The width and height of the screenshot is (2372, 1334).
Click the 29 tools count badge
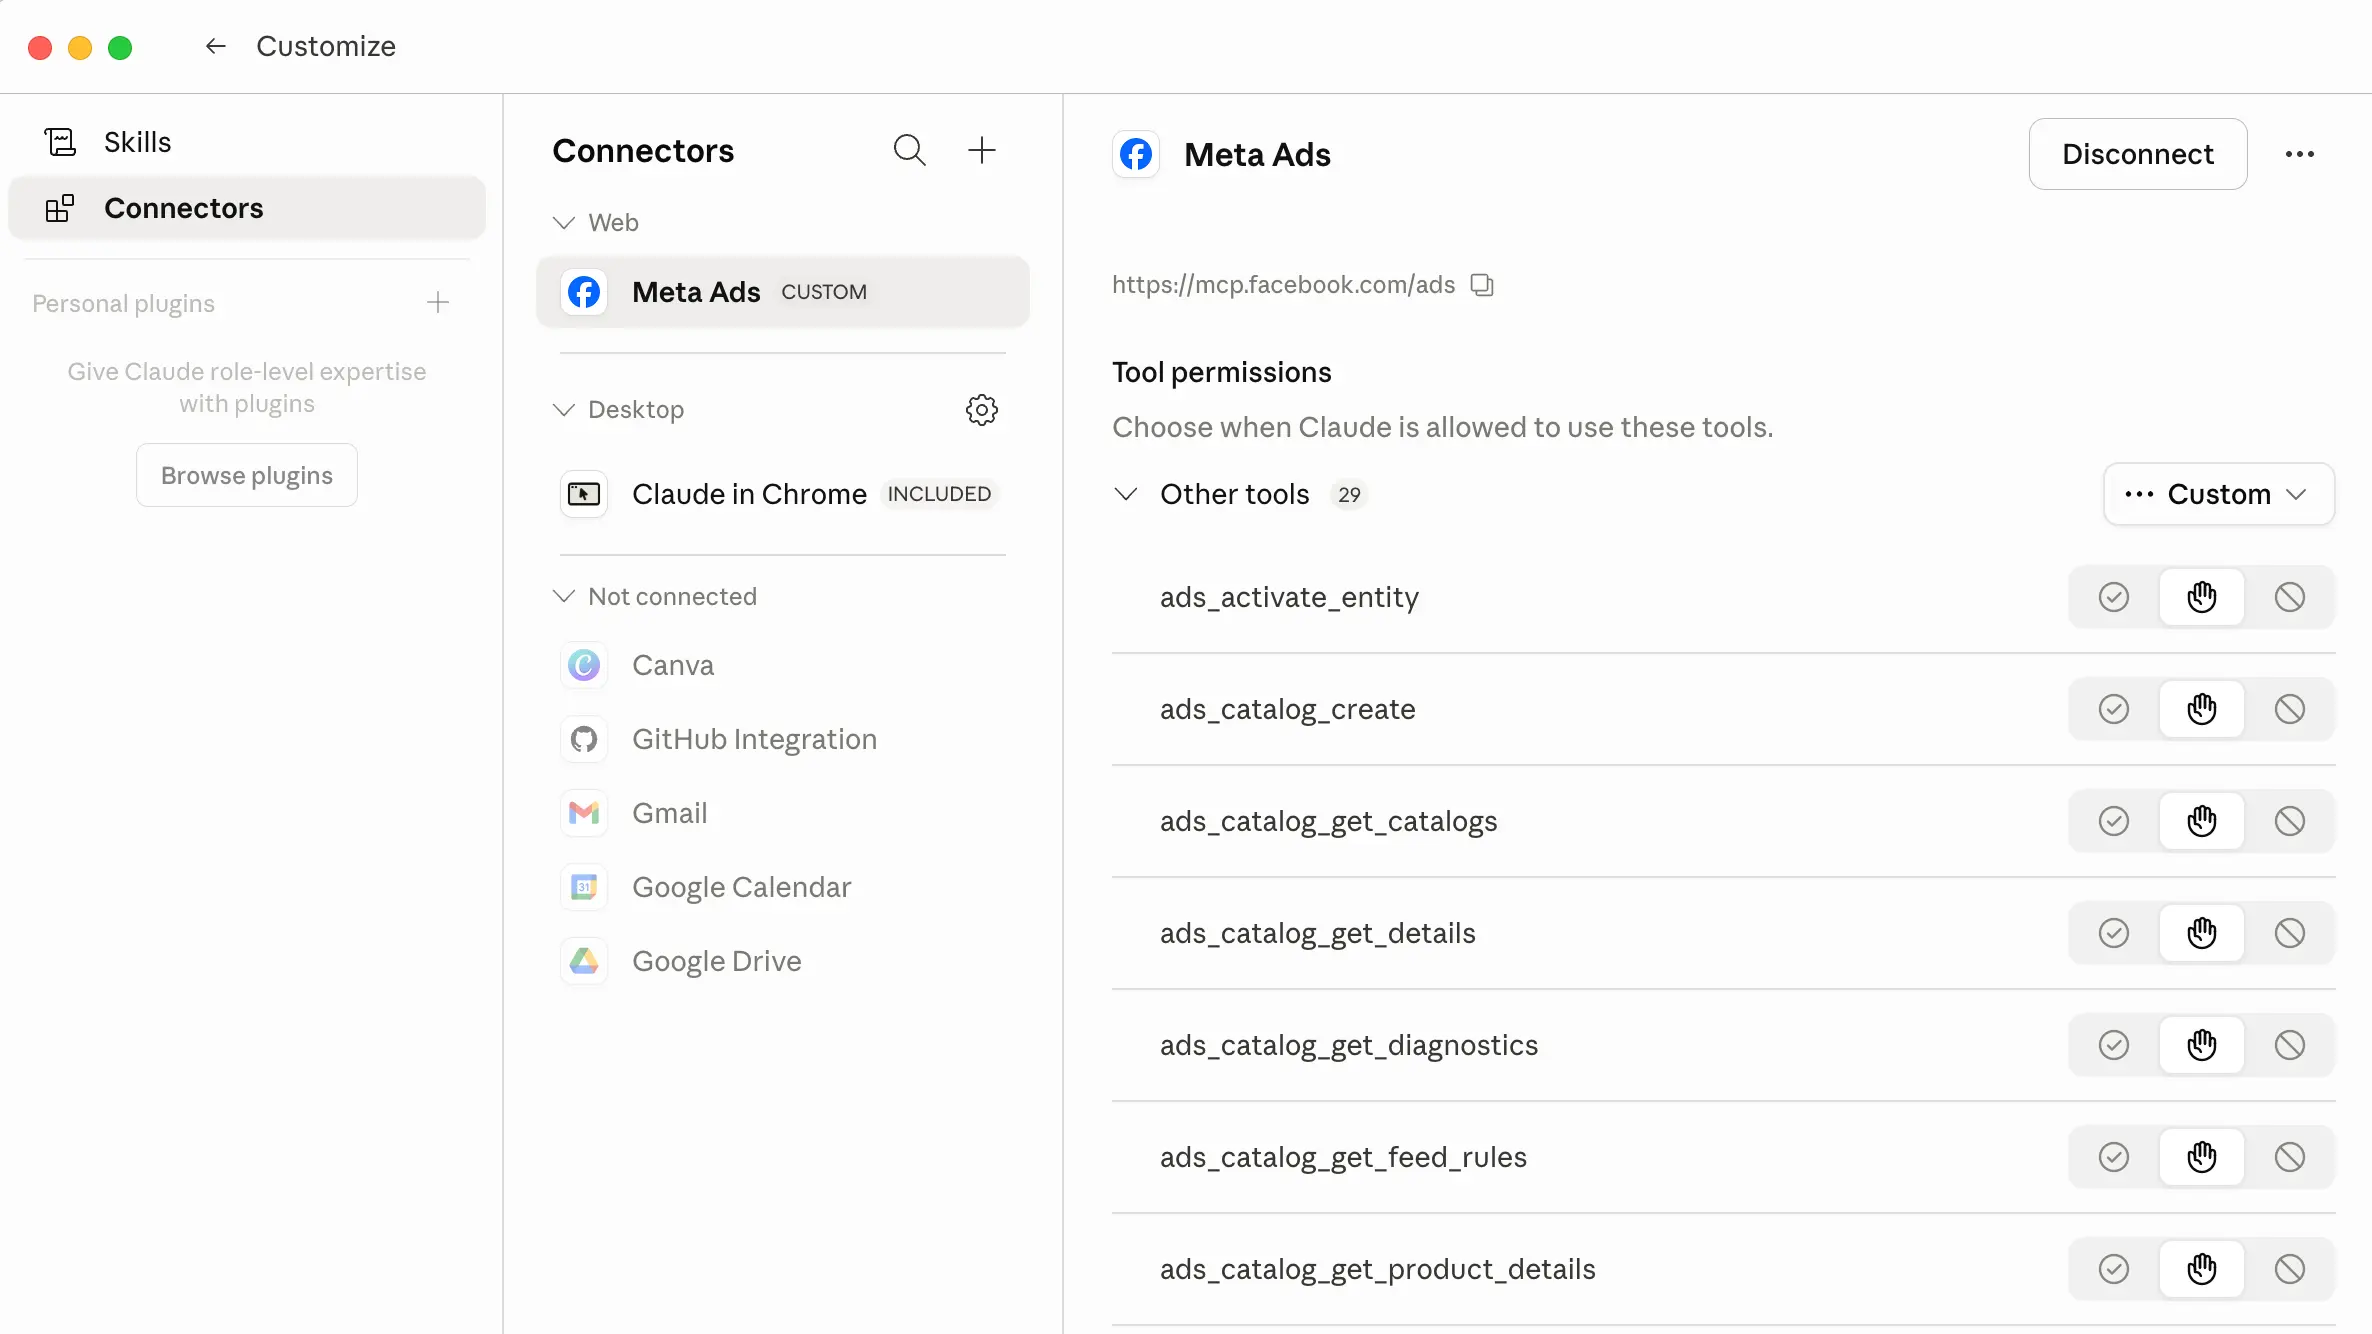pyautogui.click(x=1349, y=495)
